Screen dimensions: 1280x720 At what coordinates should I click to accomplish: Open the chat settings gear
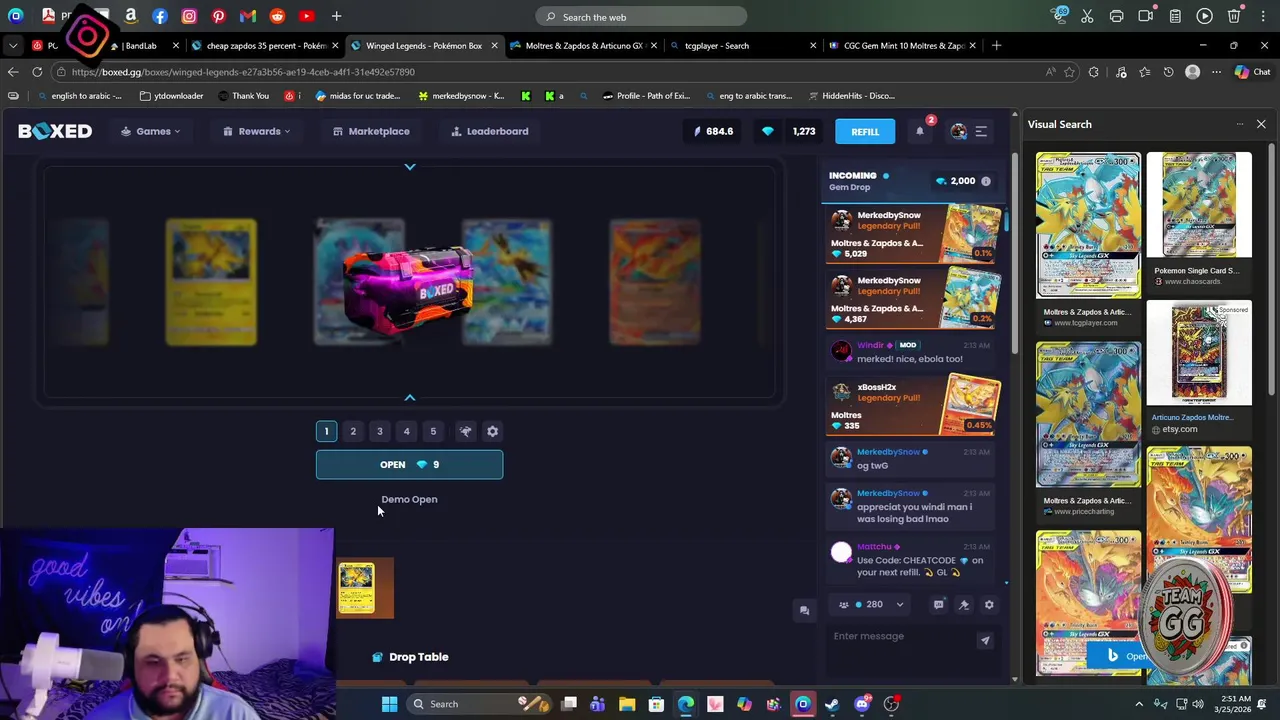click(x=989, y=604)
